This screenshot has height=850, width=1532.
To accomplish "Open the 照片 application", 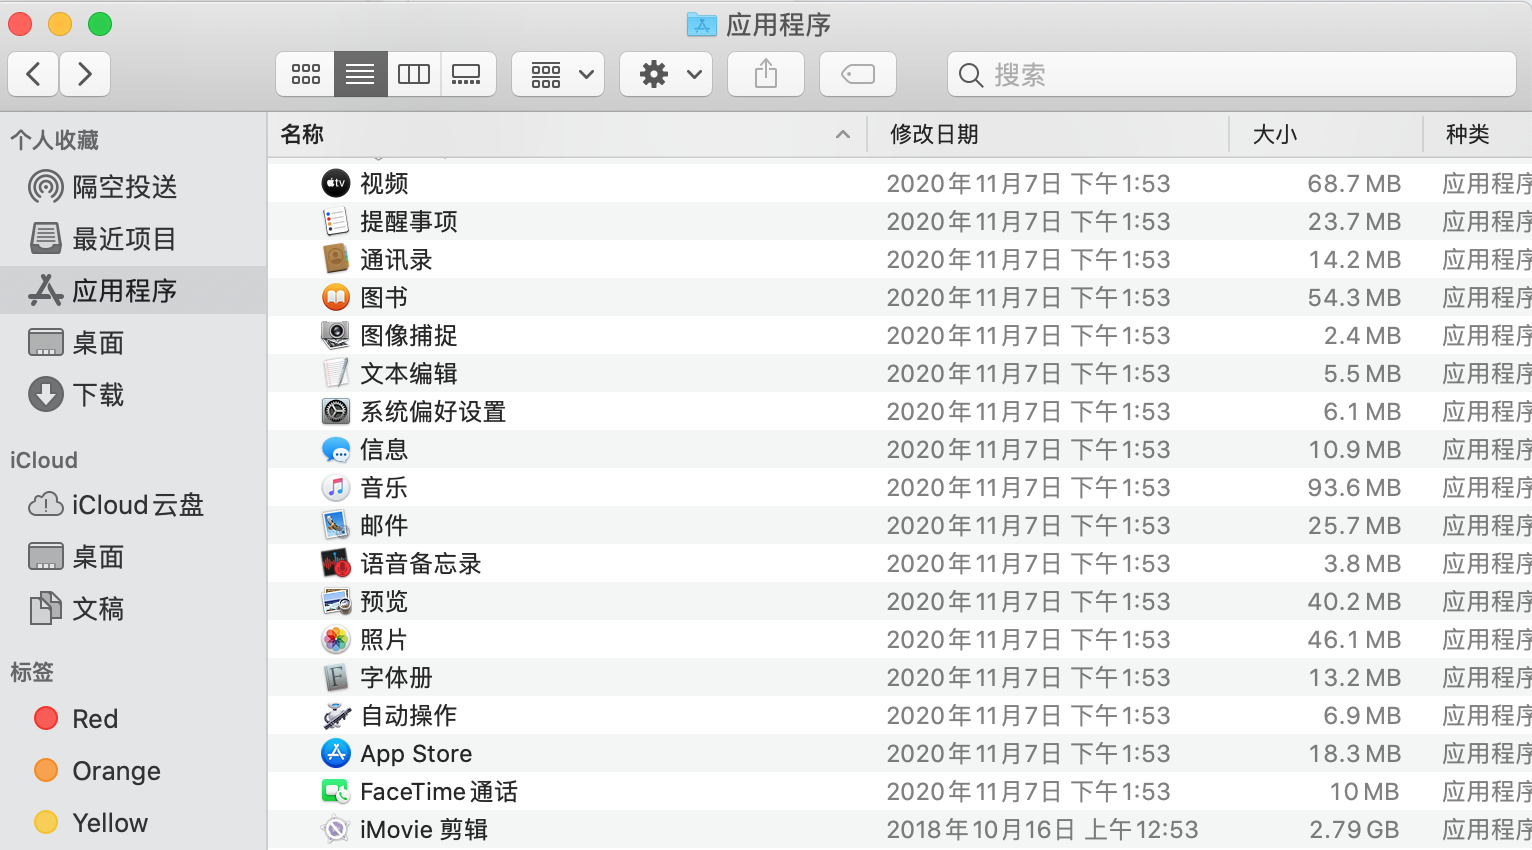I will [383, 639].
